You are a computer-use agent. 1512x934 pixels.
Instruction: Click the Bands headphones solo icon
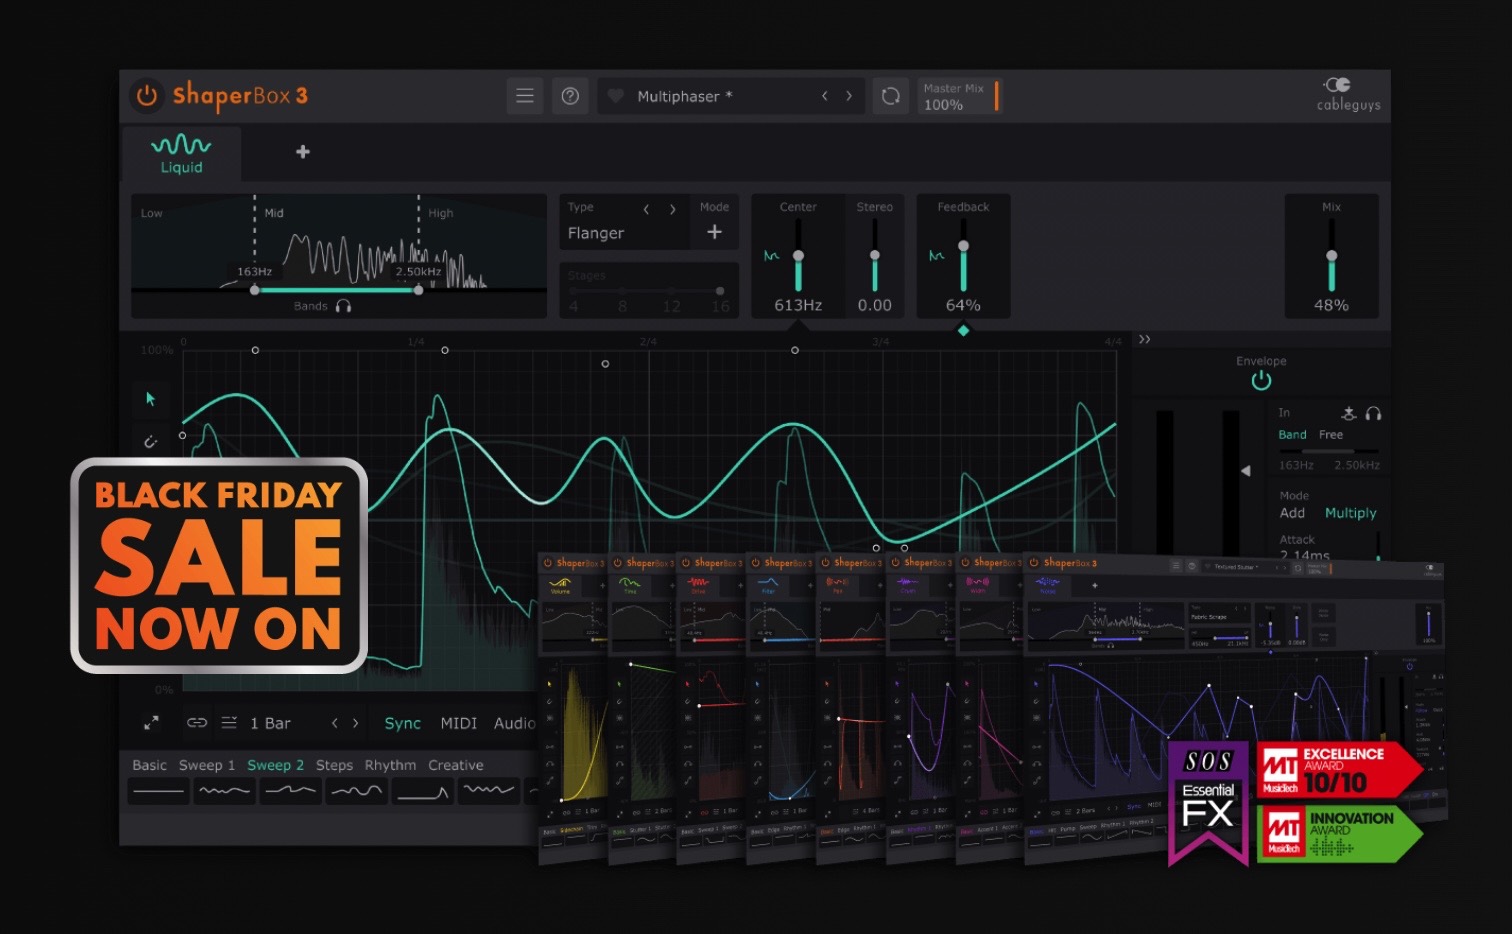343,306
